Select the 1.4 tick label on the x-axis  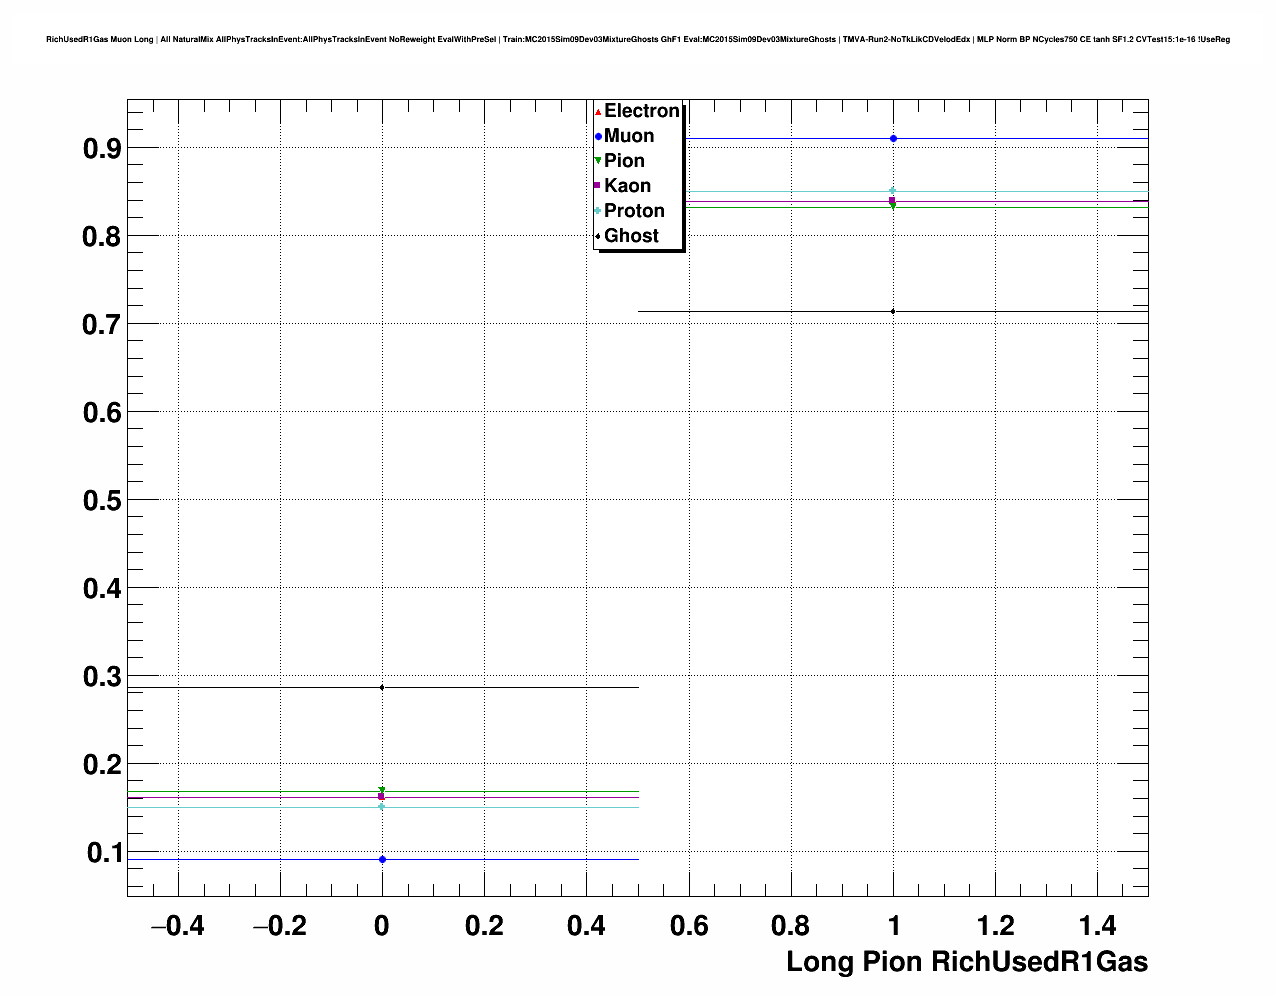point(1098,926)
